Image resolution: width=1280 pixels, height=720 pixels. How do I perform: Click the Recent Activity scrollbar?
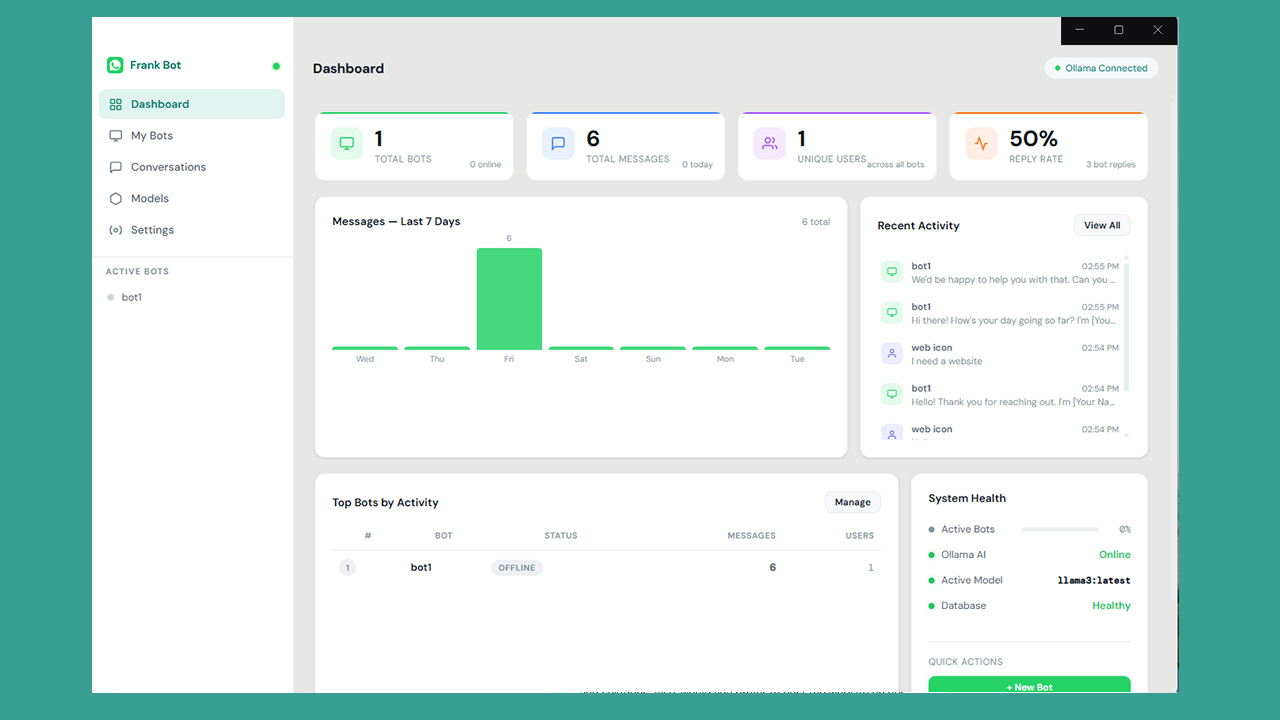(x=1127, y=326)
